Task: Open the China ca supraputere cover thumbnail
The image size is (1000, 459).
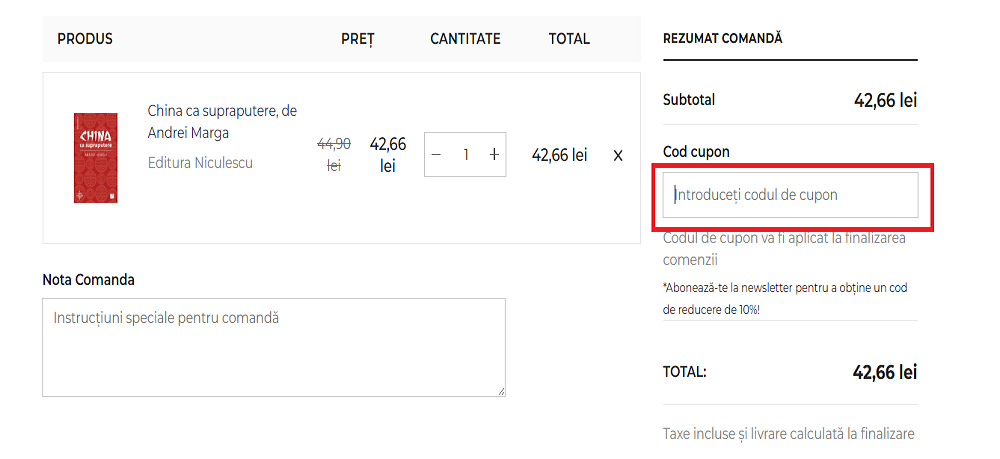Action: click(x=95, y=158)
